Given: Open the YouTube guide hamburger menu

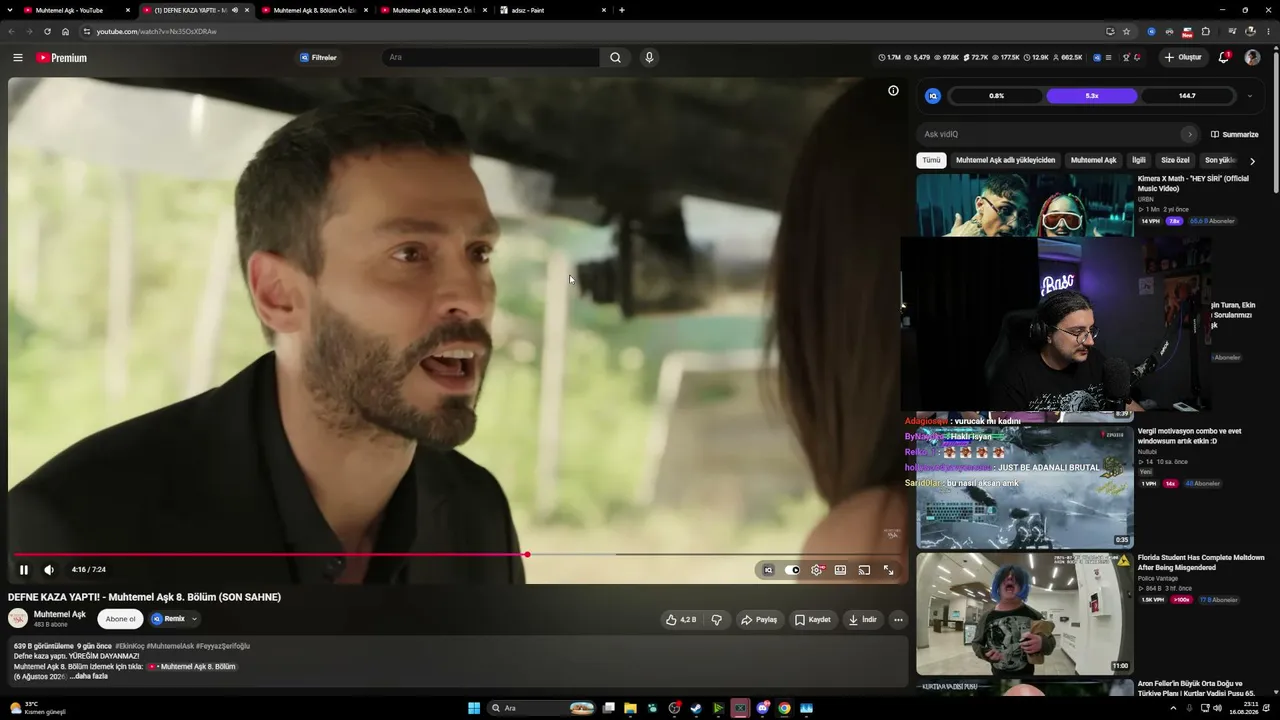Looking at the screenshot, I should click(x=17, y=58).
